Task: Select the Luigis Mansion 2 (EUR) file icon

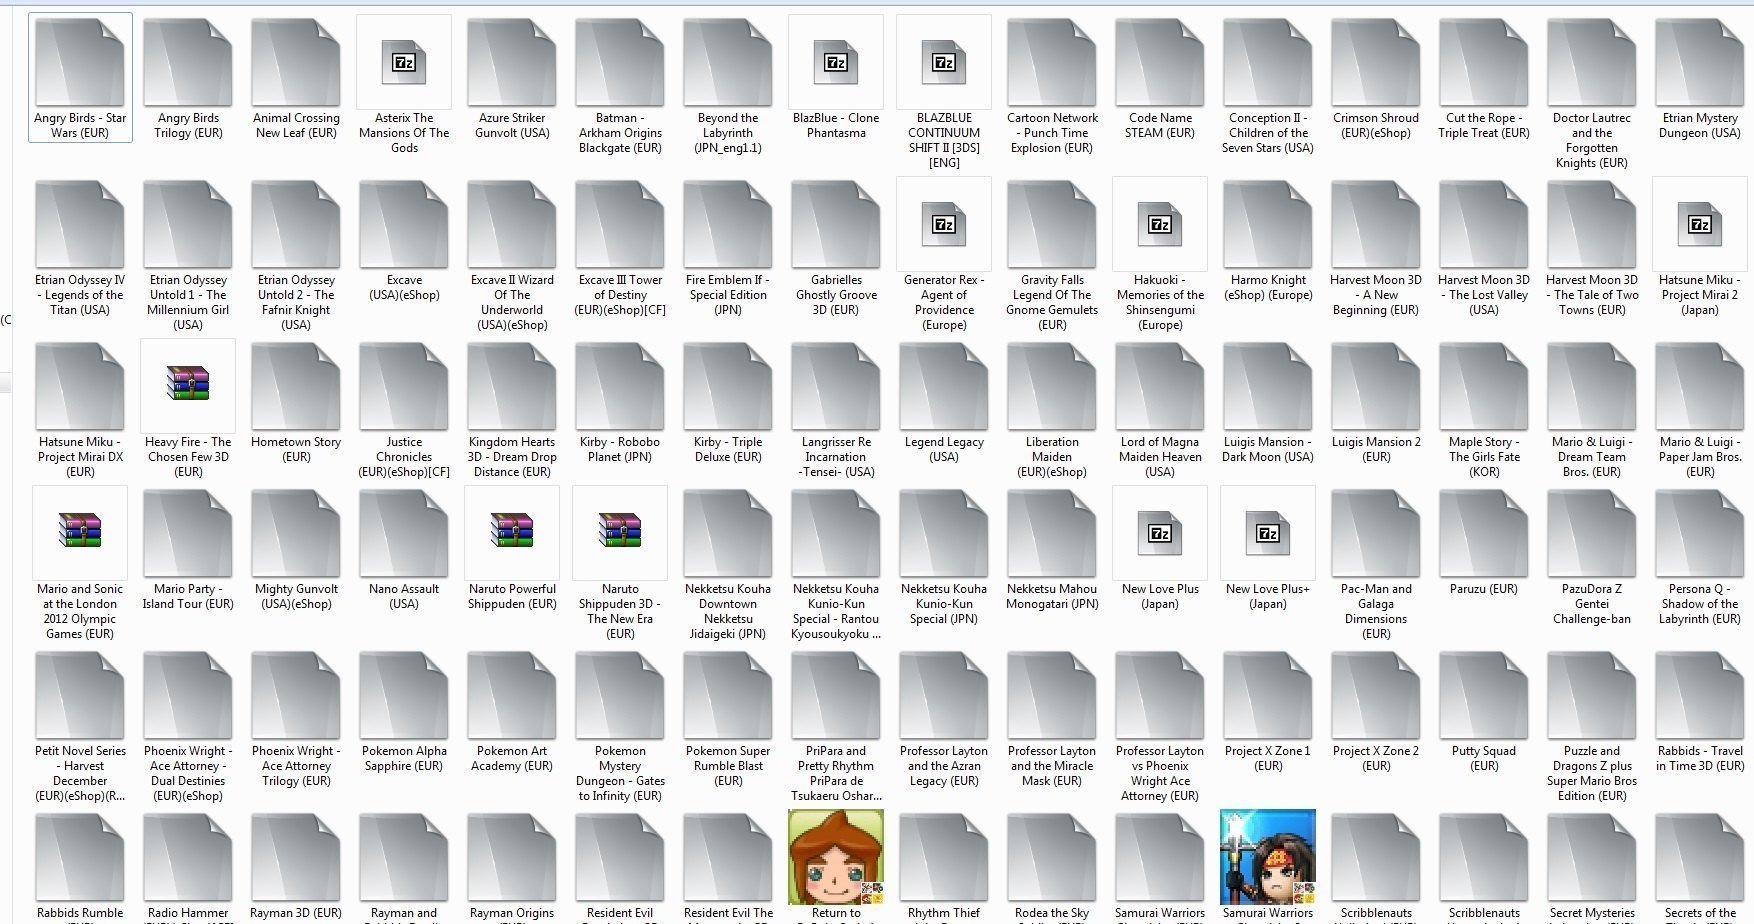Action: [x=1376, y=386]
